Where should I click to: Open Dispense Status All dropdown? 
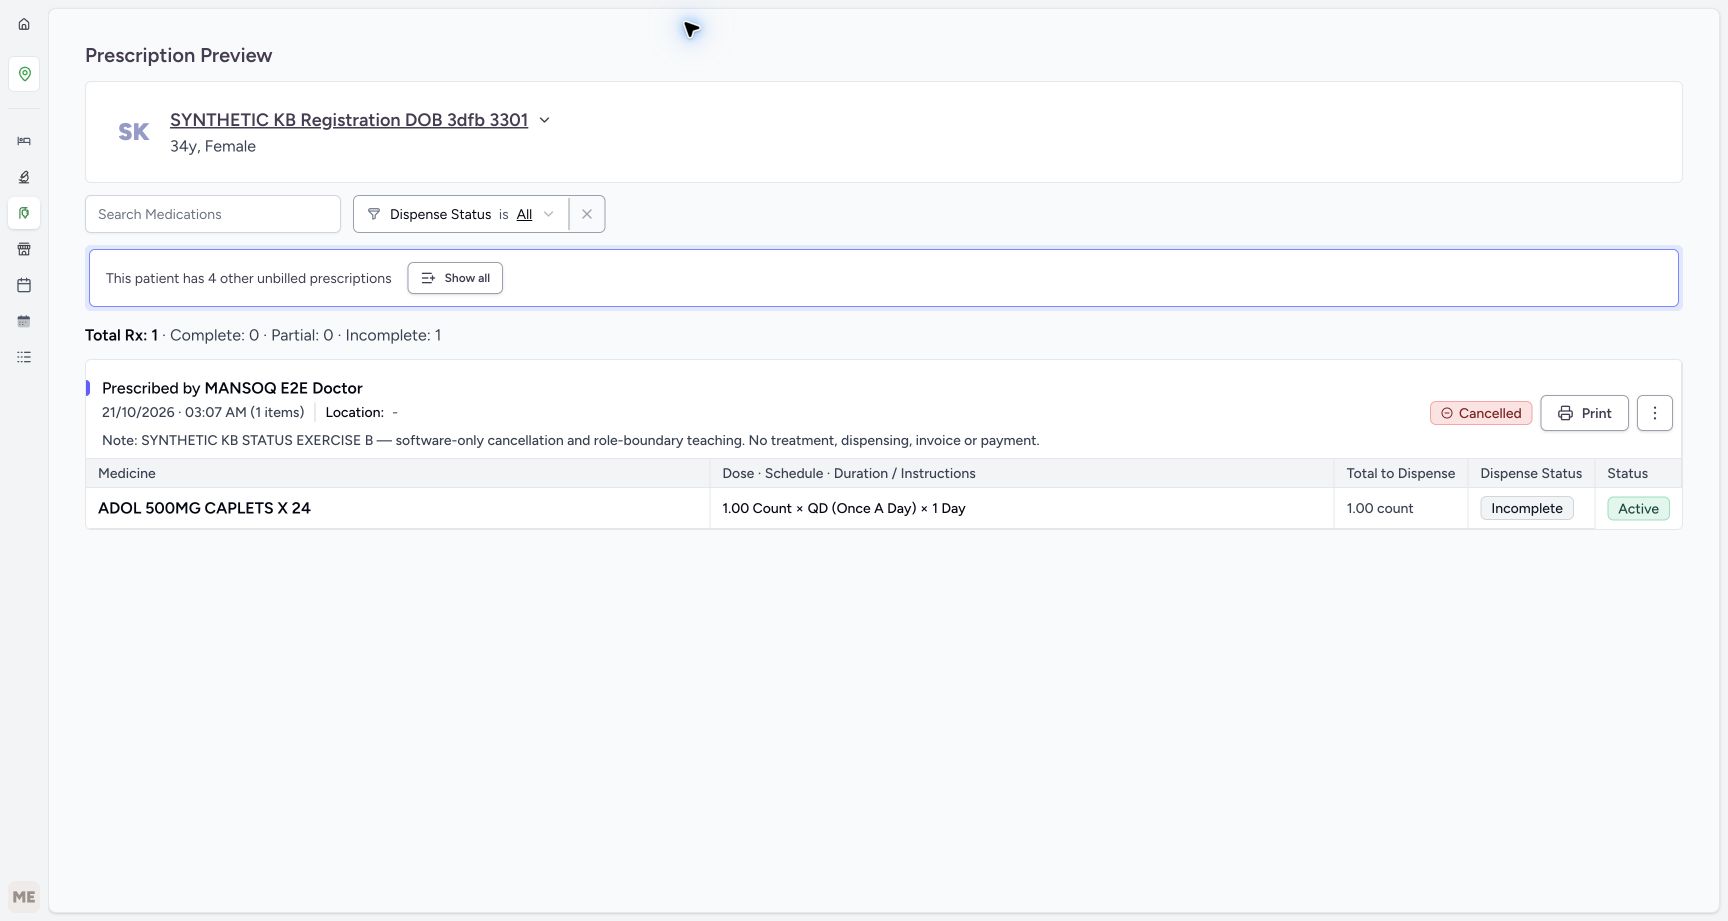click(535, 214)
